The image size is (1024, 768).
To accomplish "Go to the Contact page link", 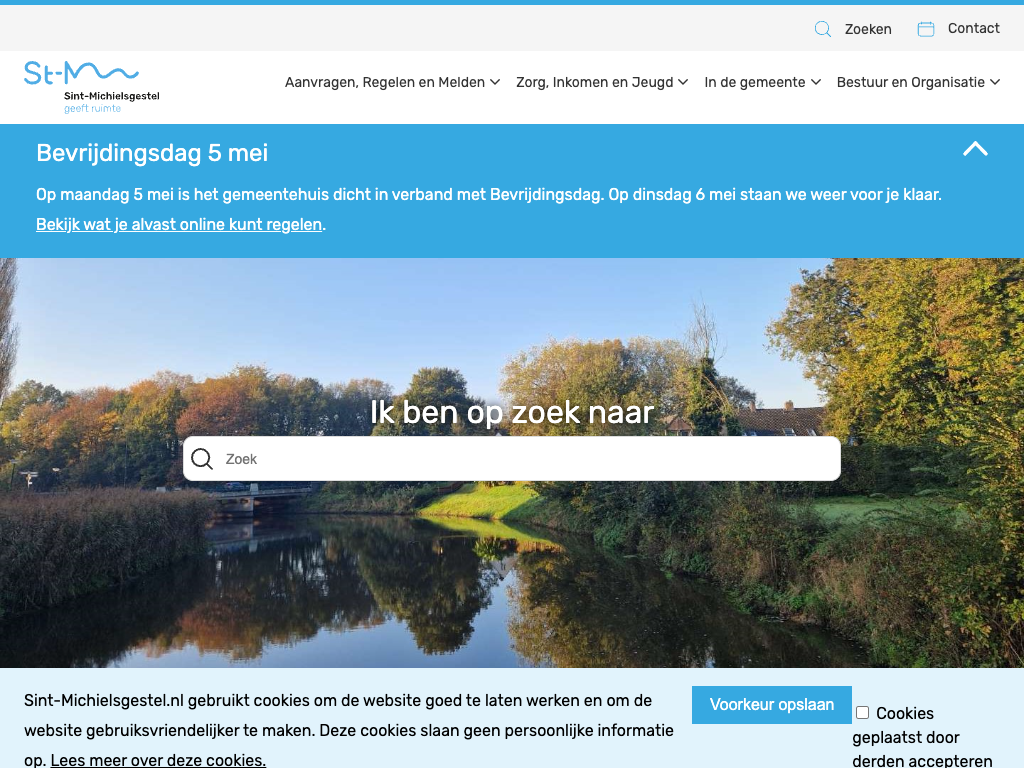I will coord(973,28).
